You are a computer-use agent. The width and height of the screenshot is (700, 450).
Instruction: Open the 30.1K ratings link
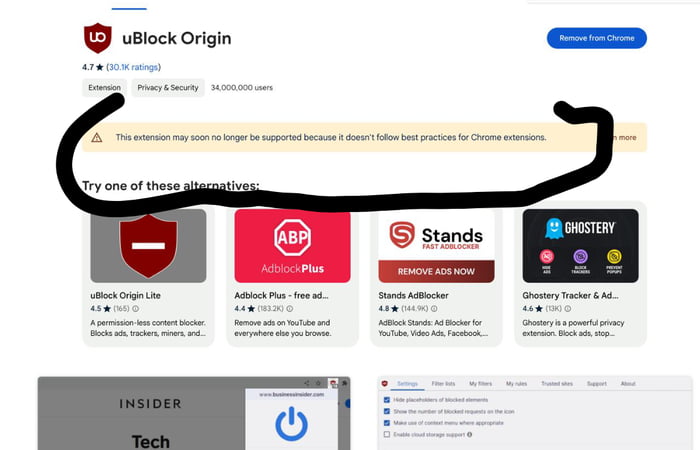[133, 67]
